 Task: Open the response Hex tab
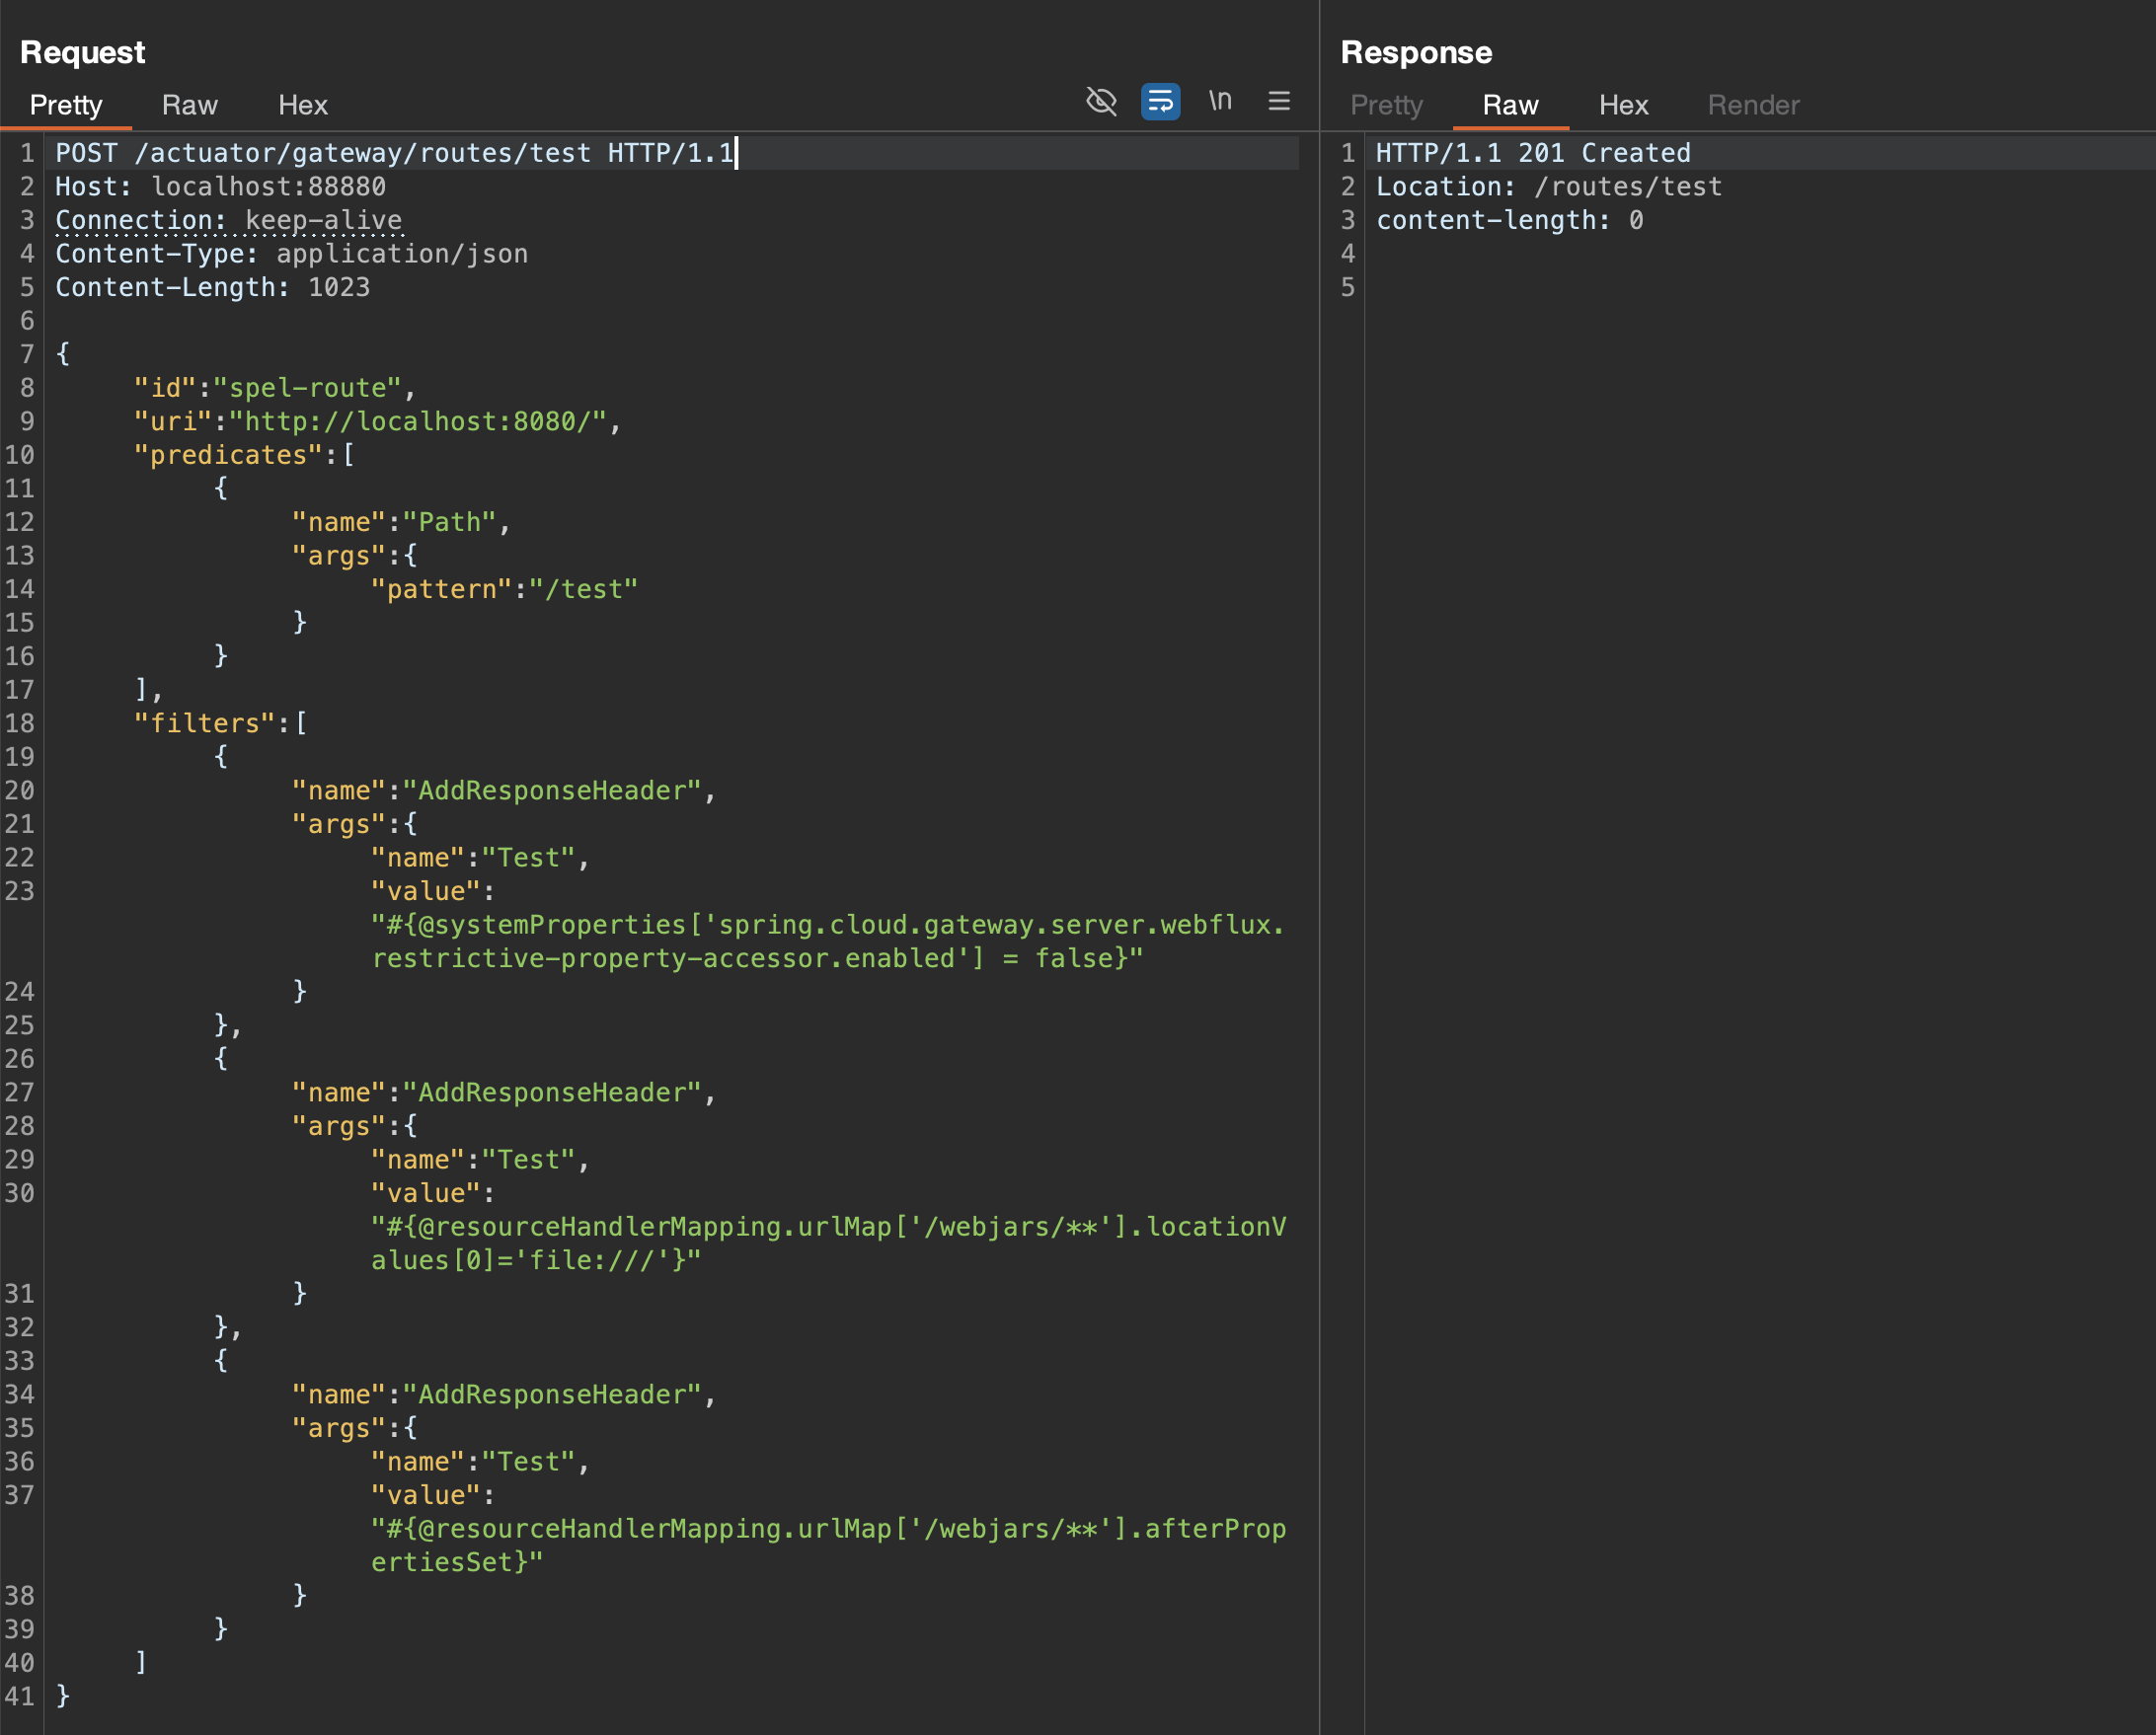point(1623,105)
